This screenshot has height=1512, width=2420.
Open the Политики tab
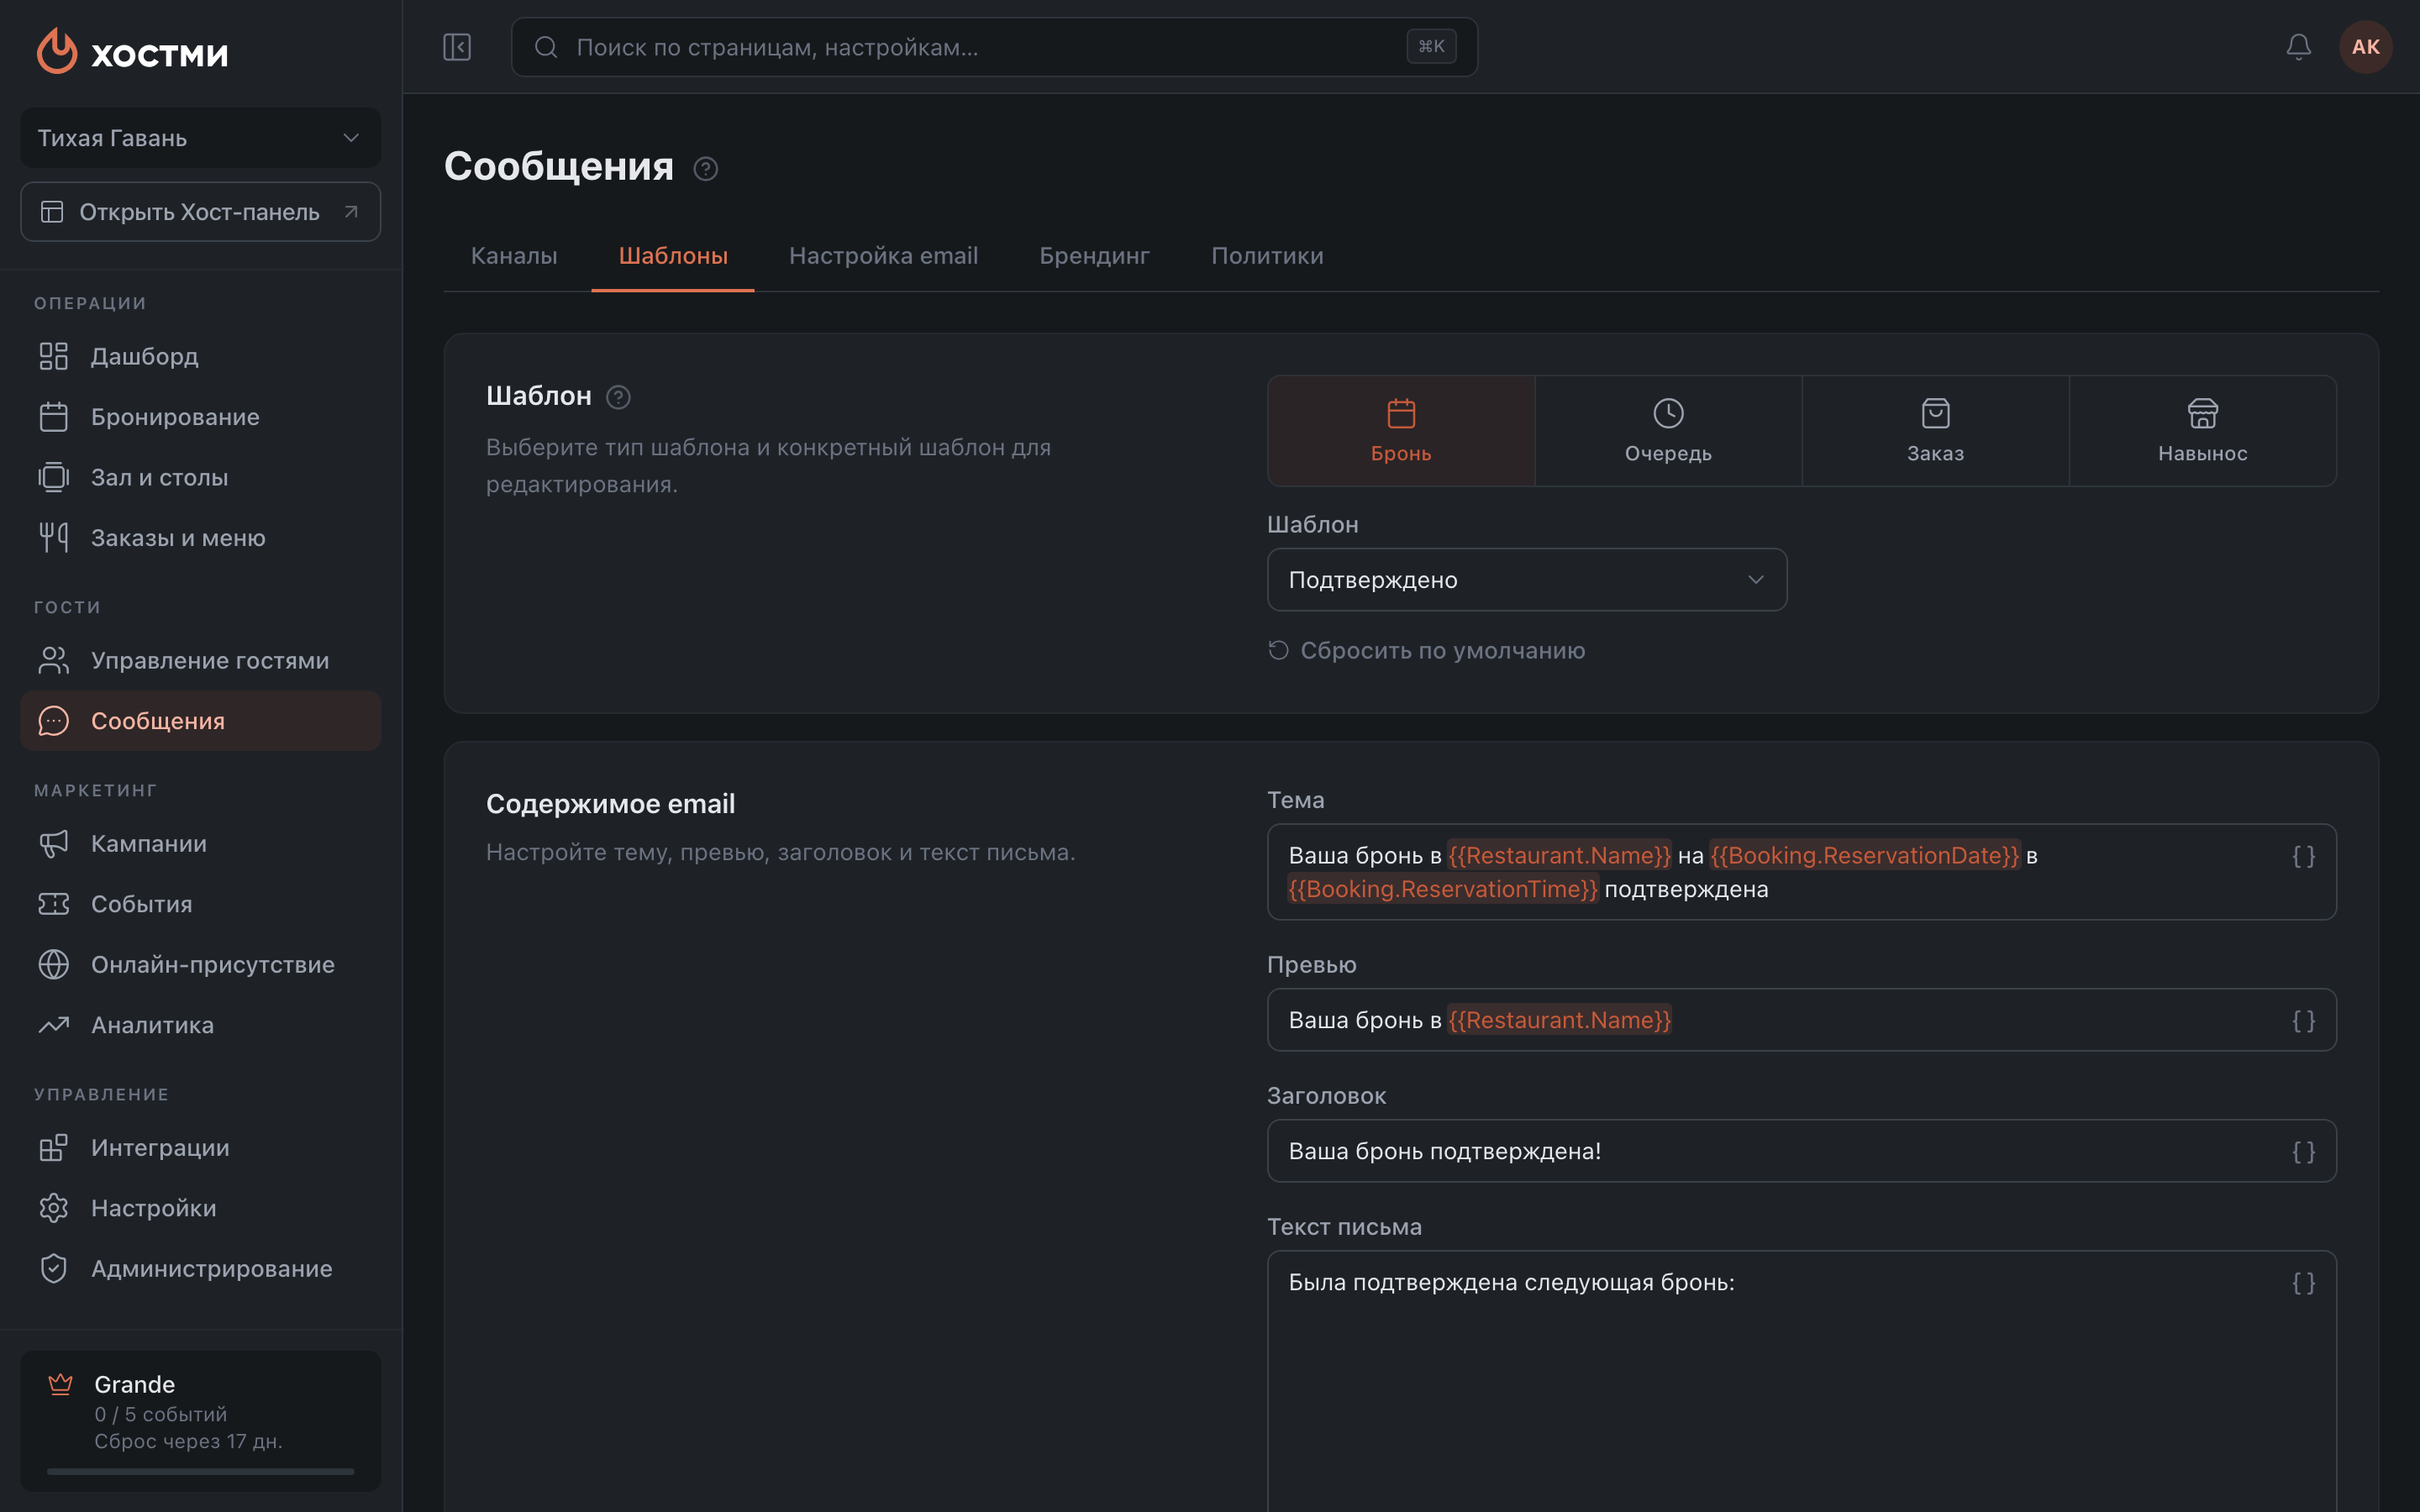point(1267,256)
